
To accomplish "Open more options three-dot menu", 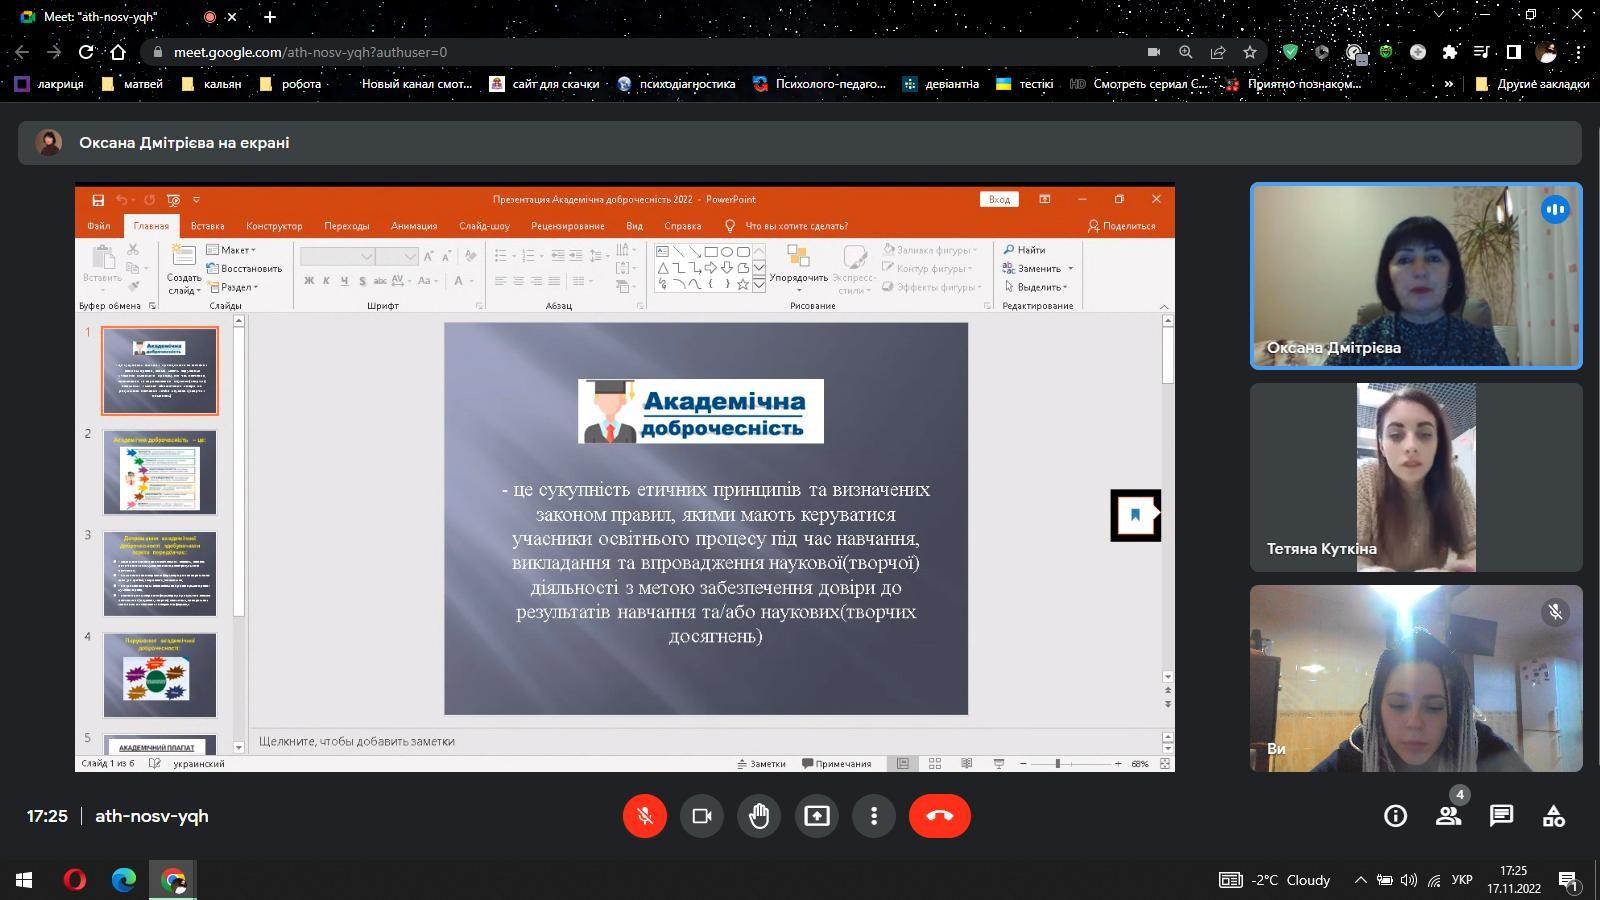I will (x=874, y=816).
